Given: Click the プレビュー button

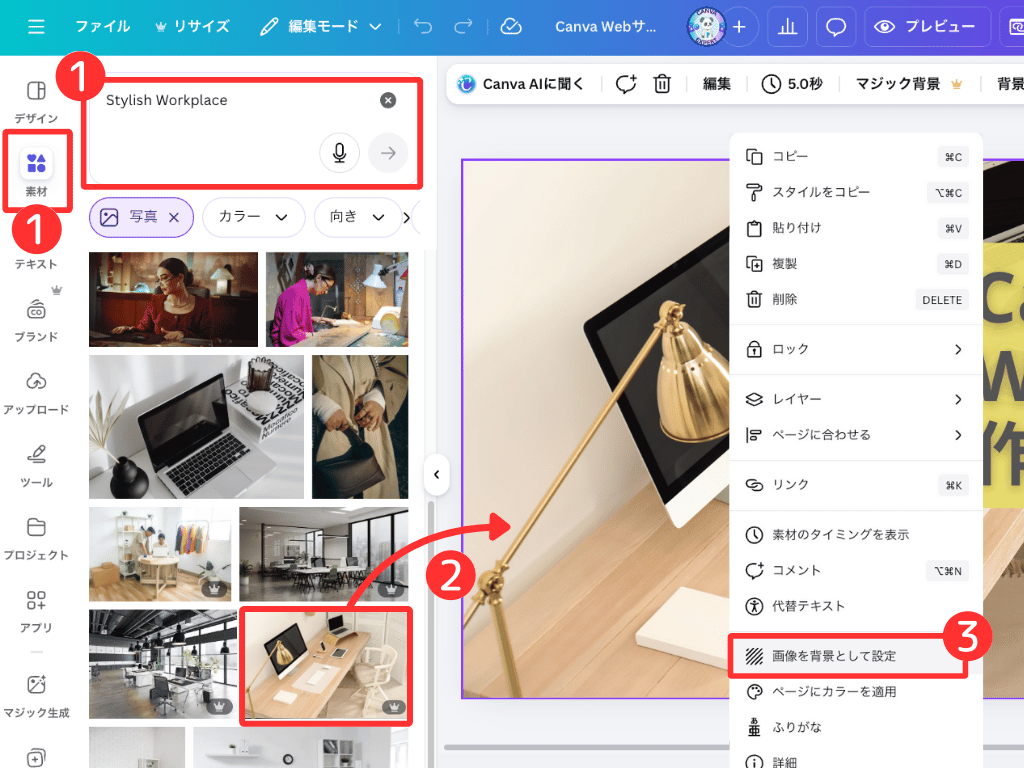Looking at the screenshot, I should 924,27.
